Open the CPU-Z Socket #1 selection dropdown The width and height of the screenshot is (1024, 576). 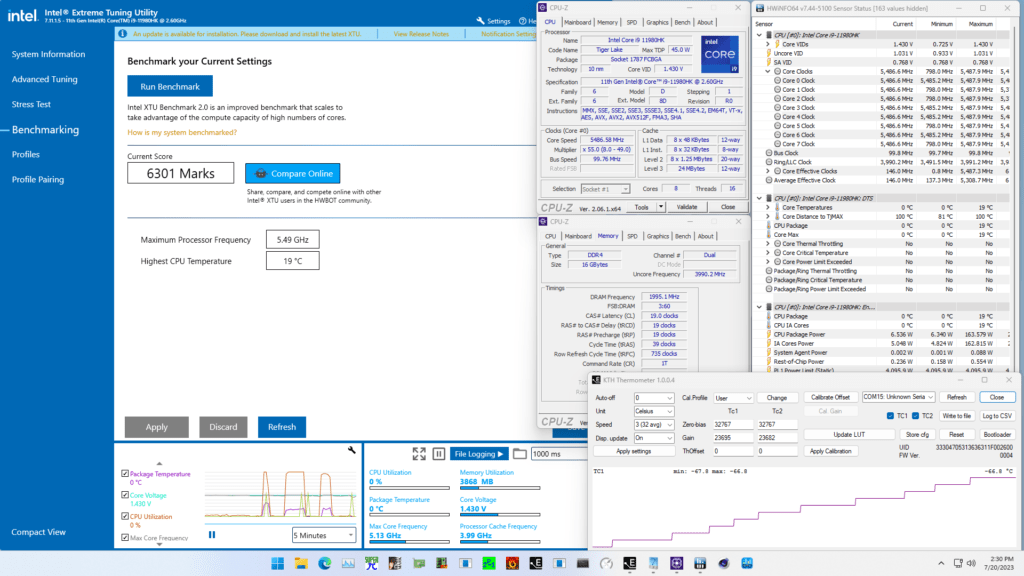(x=605, y=189)
